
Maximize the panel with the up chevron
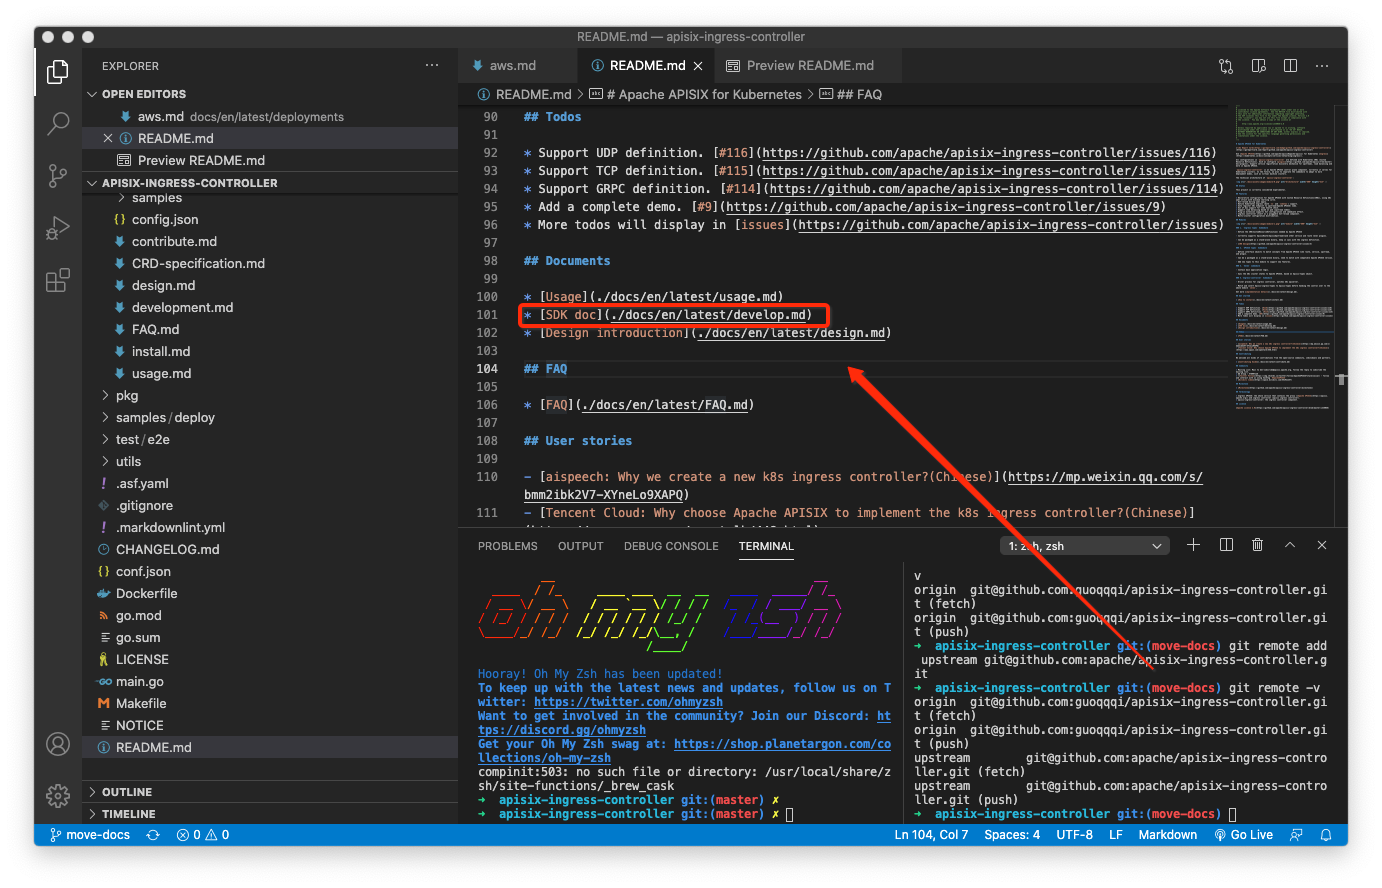point(1290,545)
